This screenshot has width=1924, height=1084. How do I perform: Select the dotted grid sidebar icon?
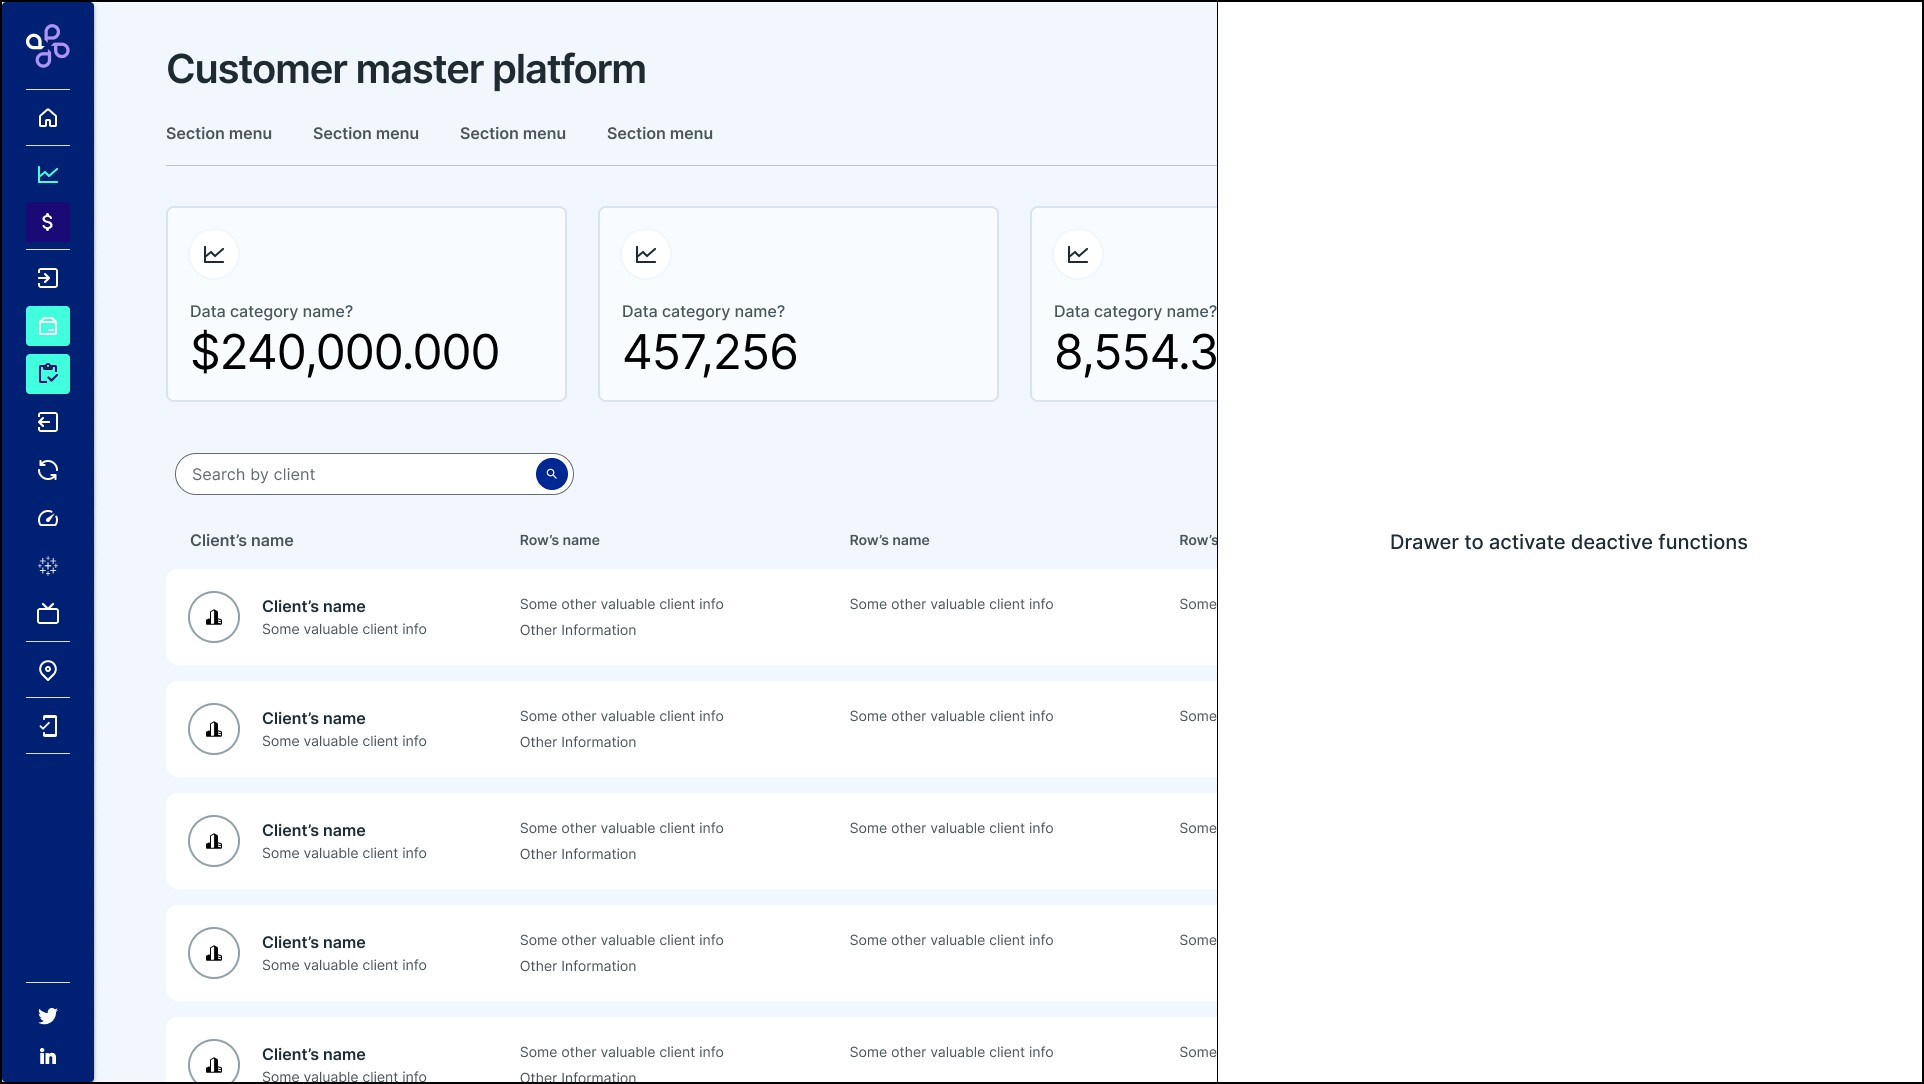click(48, 566)
